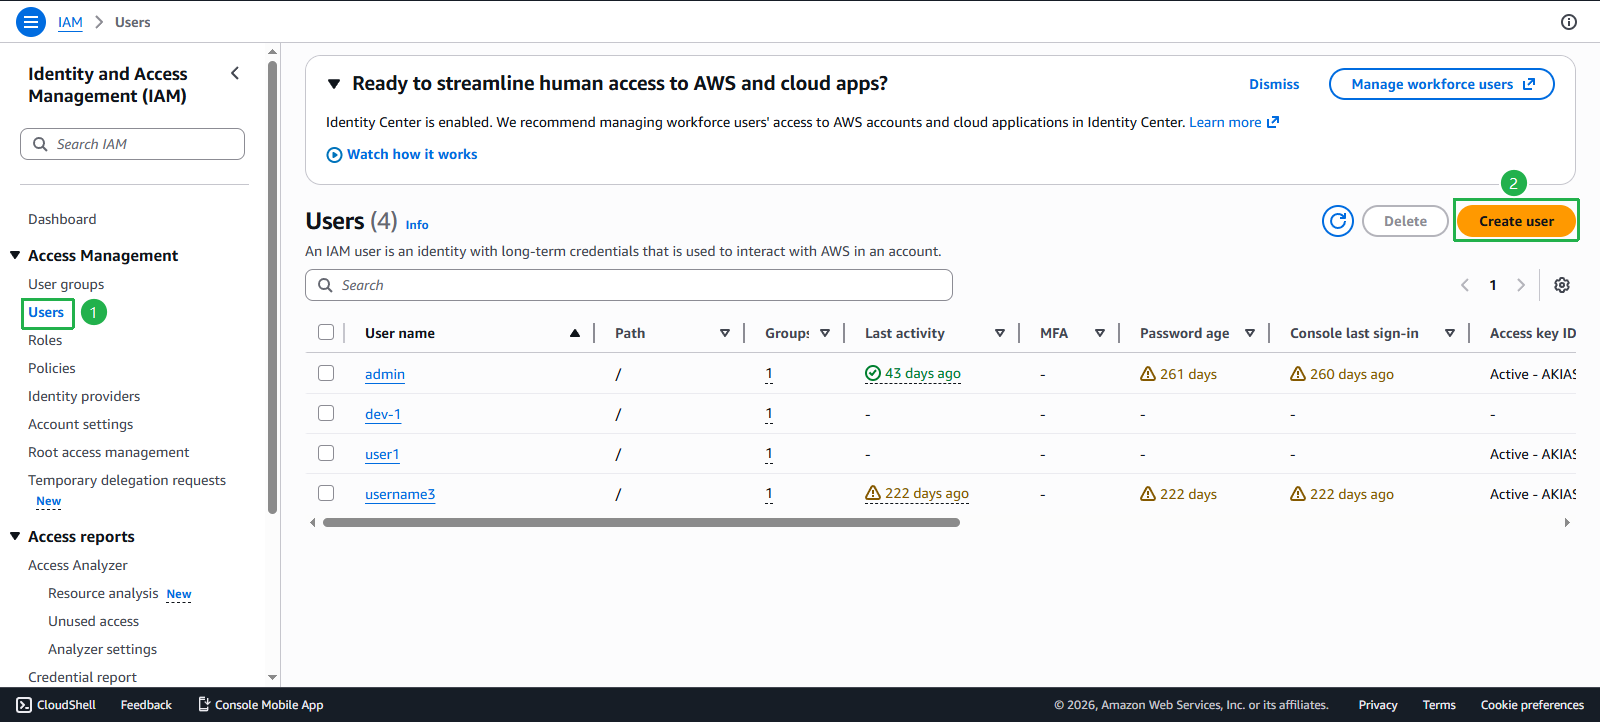Open CloudShell from the footer
Image resolution: width=1600 pixels, height=722 pixels.
(56, 705)
